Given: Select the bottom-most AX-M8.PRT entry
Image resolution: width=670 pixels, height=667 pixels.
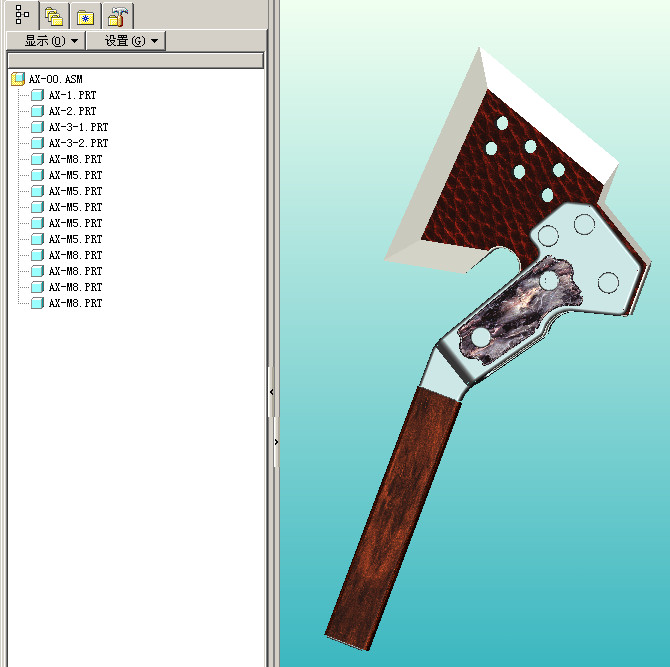Looking at the screenshot, I should [x=75, y=303].
